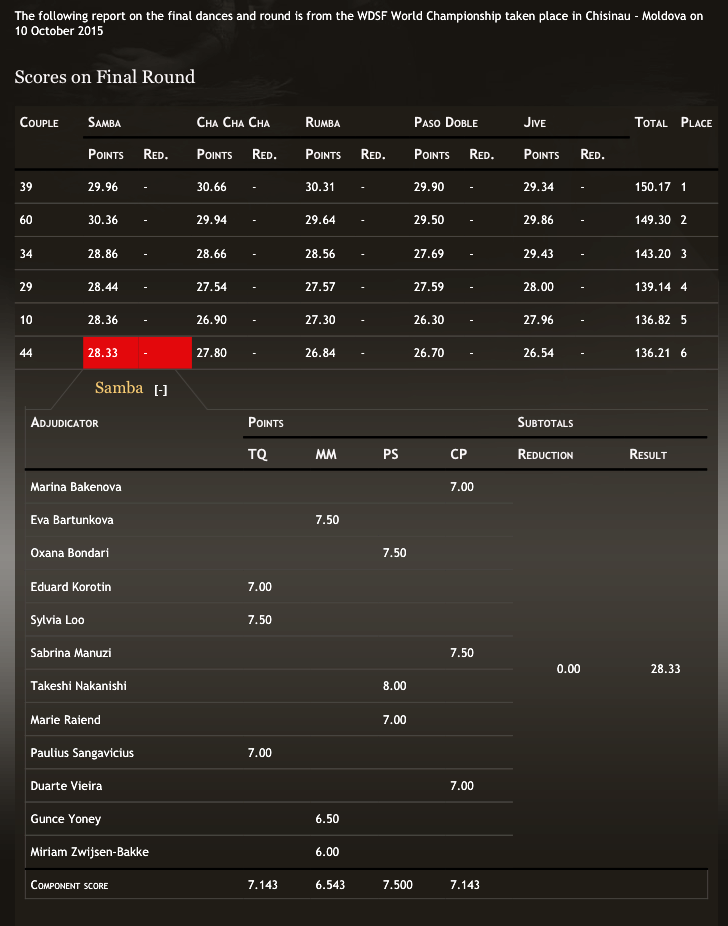
Task: Click the Samba column header
Action: pos(105,123)
